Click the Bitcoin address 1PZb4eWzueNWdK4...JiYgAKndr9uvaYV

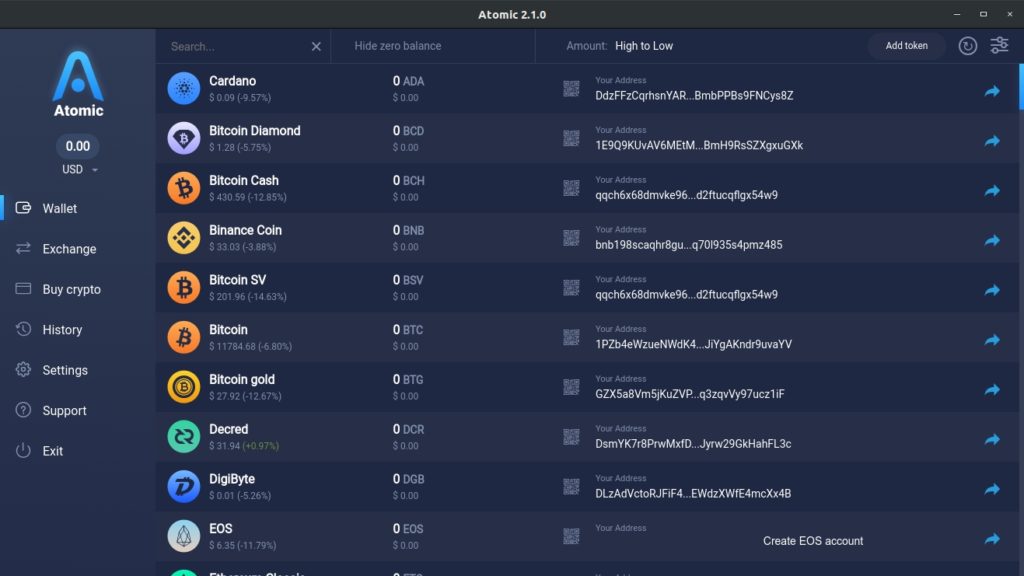694,344
